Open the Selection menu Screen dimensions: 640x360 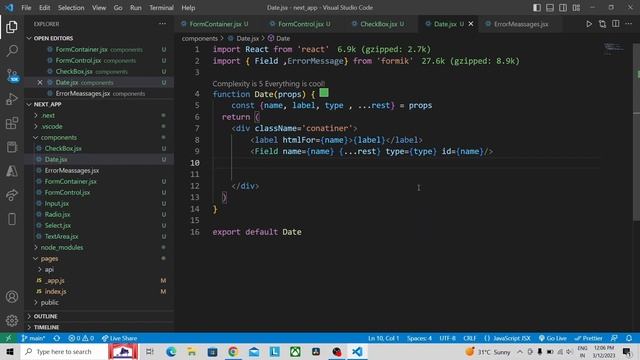tap(71, 8)
